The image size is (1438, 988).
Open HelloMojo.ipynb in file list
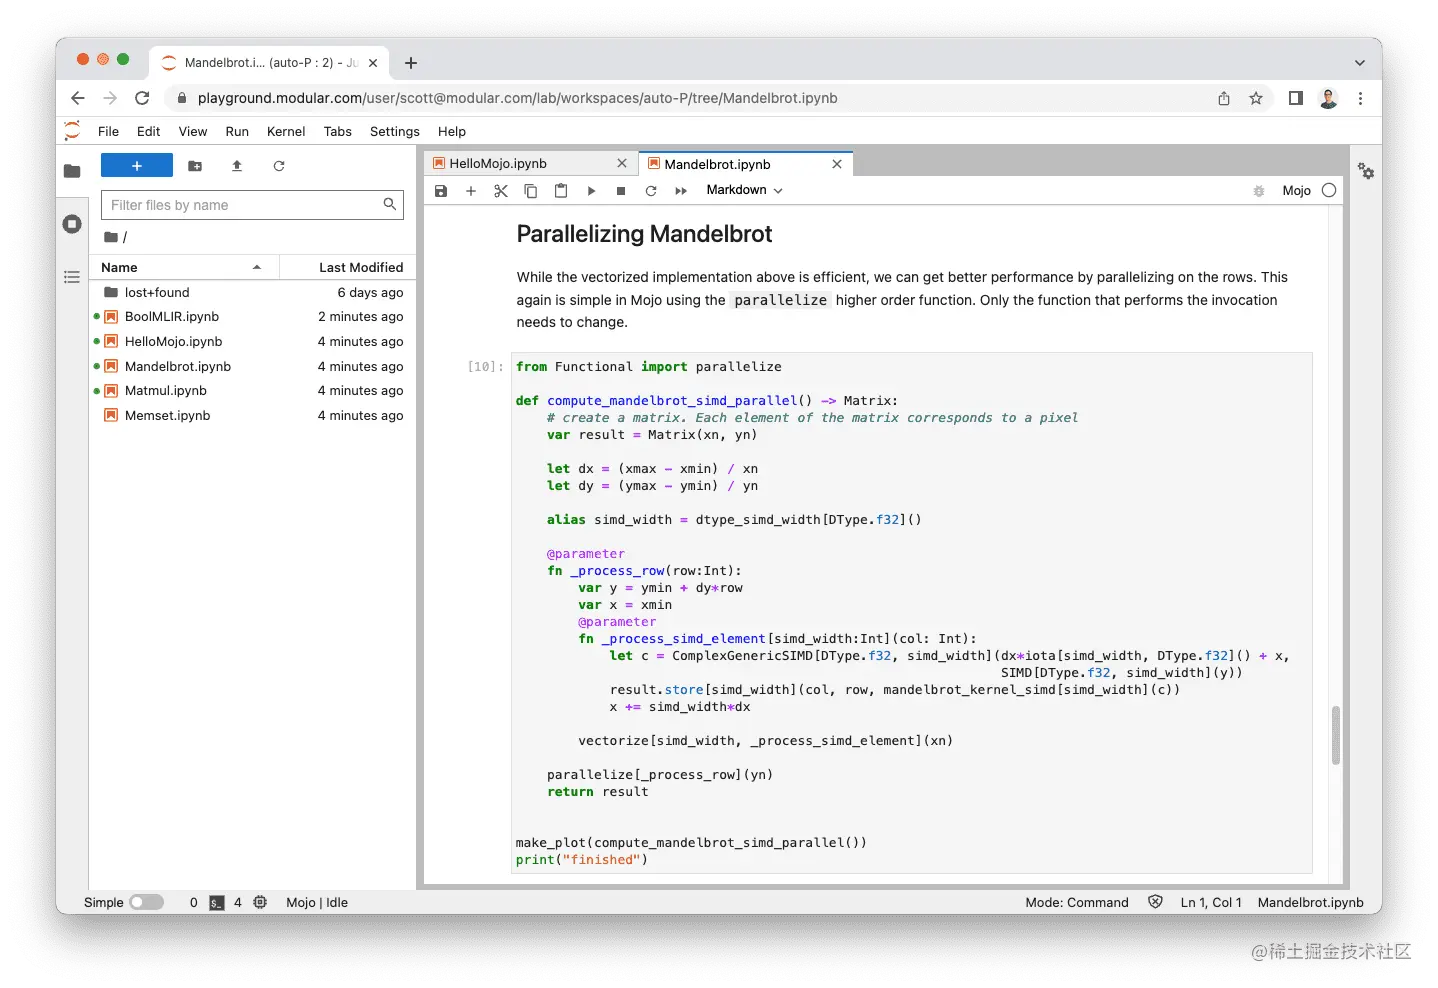252,342
